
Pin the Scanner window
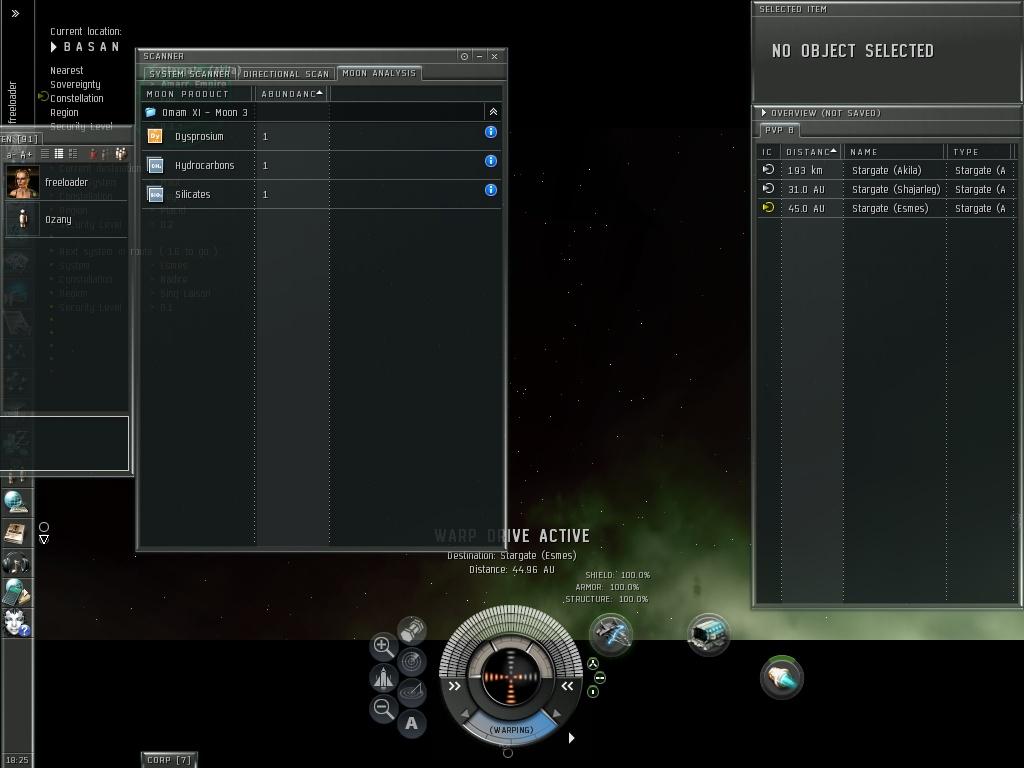pos(464,57)
